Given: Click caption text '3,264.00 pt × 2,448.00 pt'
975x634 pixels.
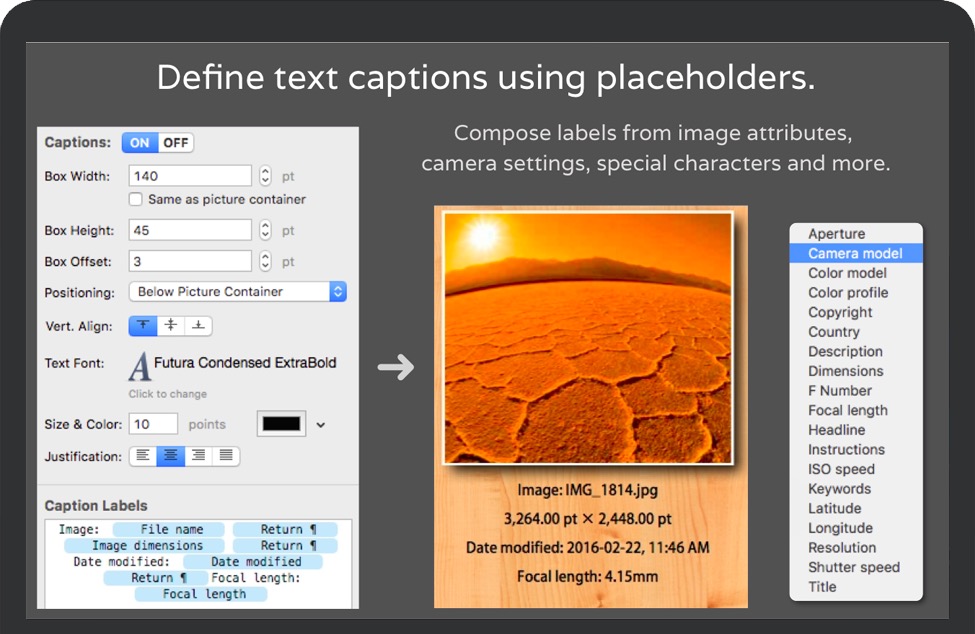Looking at the screenshot, I should (x=588, y=519).
